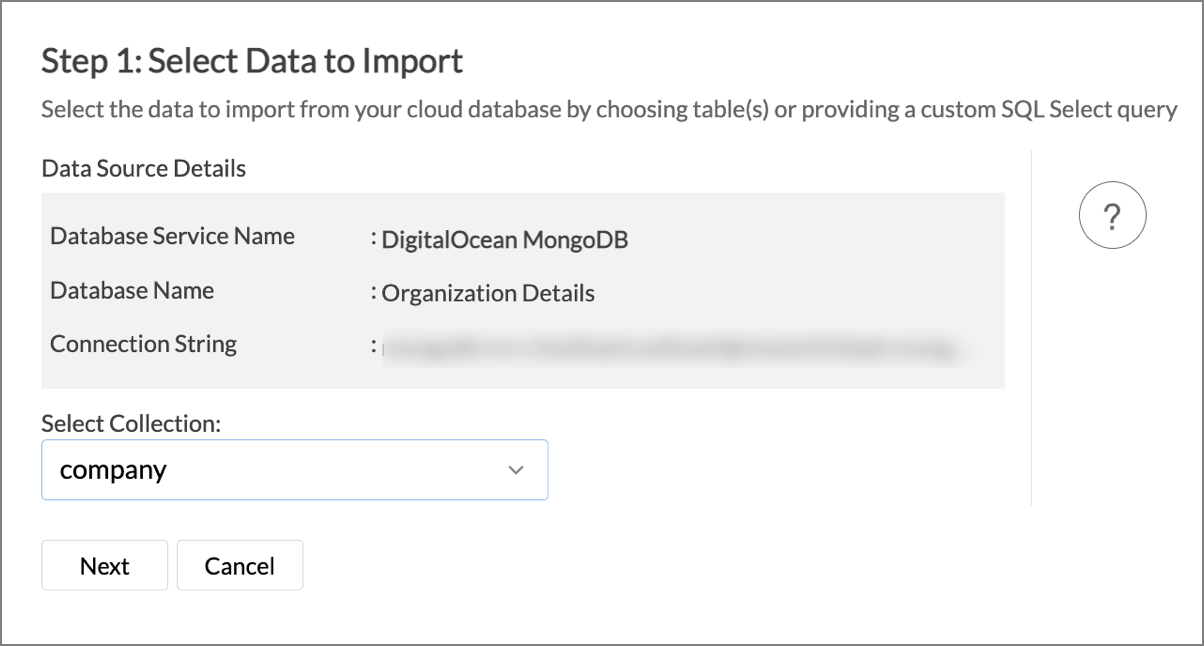
Task: Click the 'Step 1: Select Data to Import' heading
Action: pyautogui.click(x=252, y=62)
